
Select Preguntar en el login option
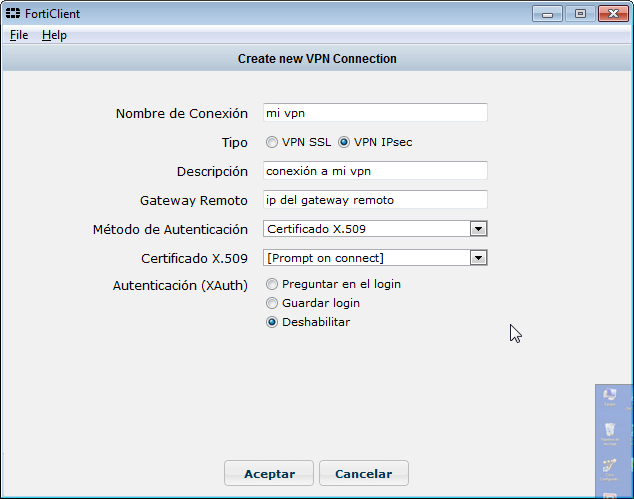click(272, 284)
